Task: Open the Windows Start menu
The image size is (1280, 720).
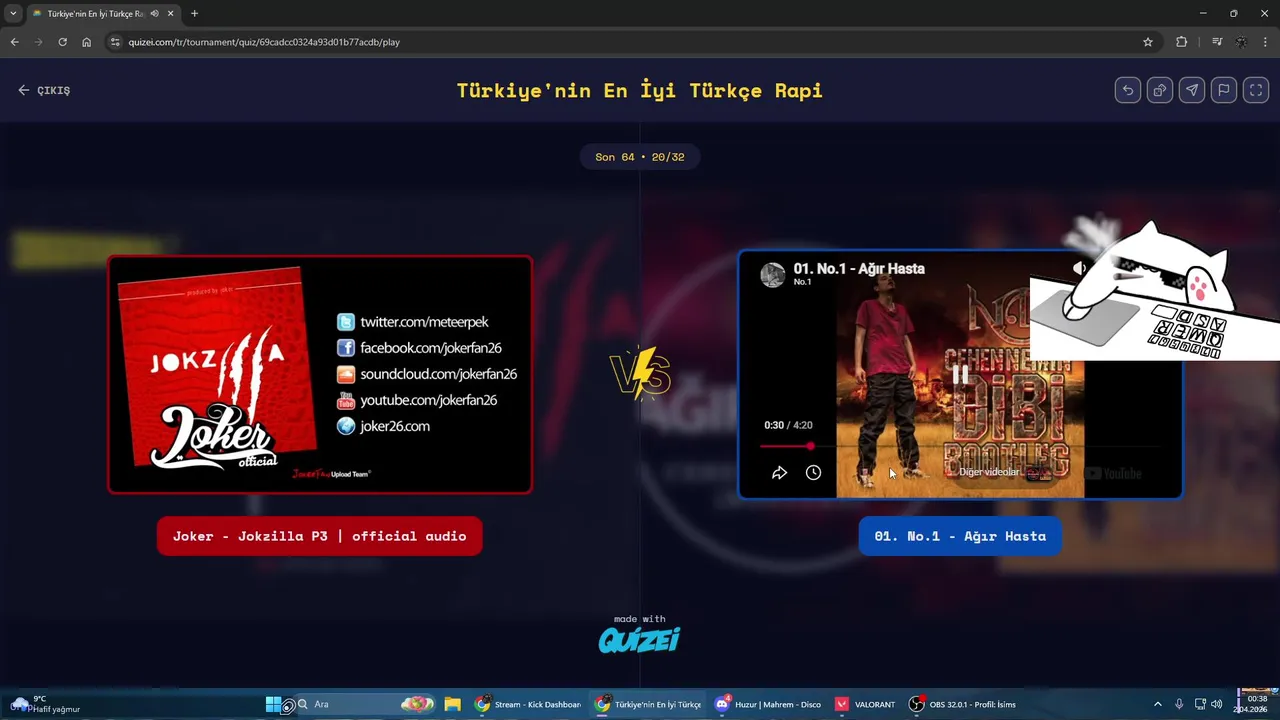Action: [x=273, y=704]
